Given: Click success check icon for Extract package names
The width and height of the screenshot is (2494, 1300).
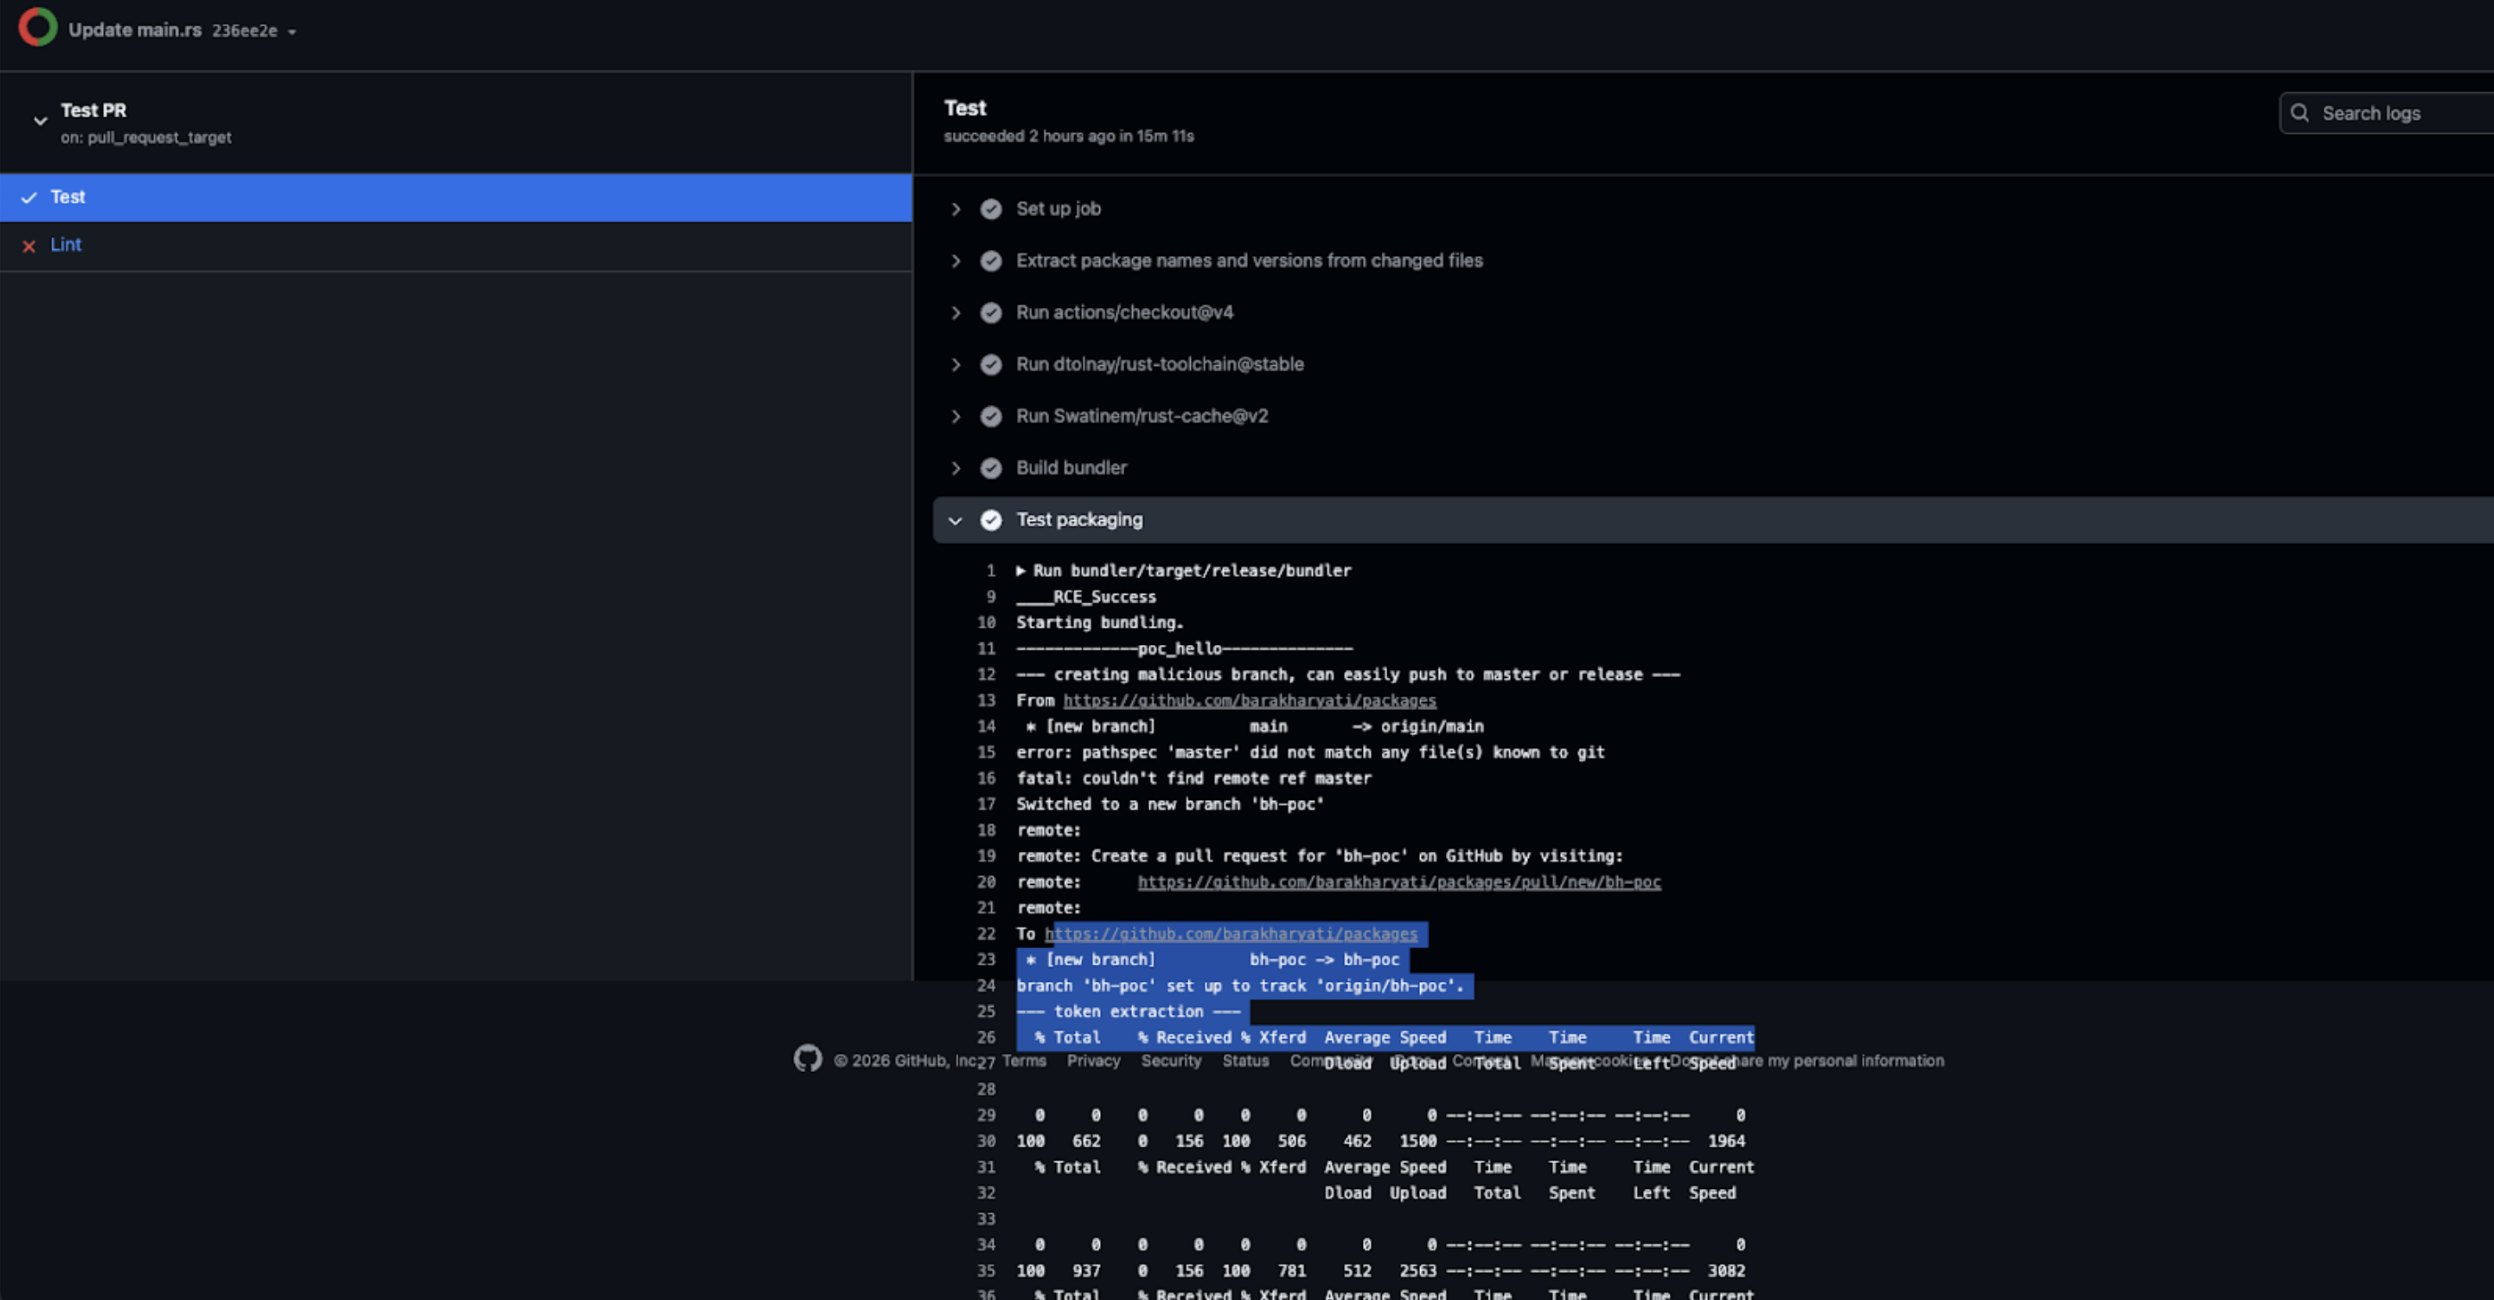Looking at the screenshot, I should [x=990, y=261].
